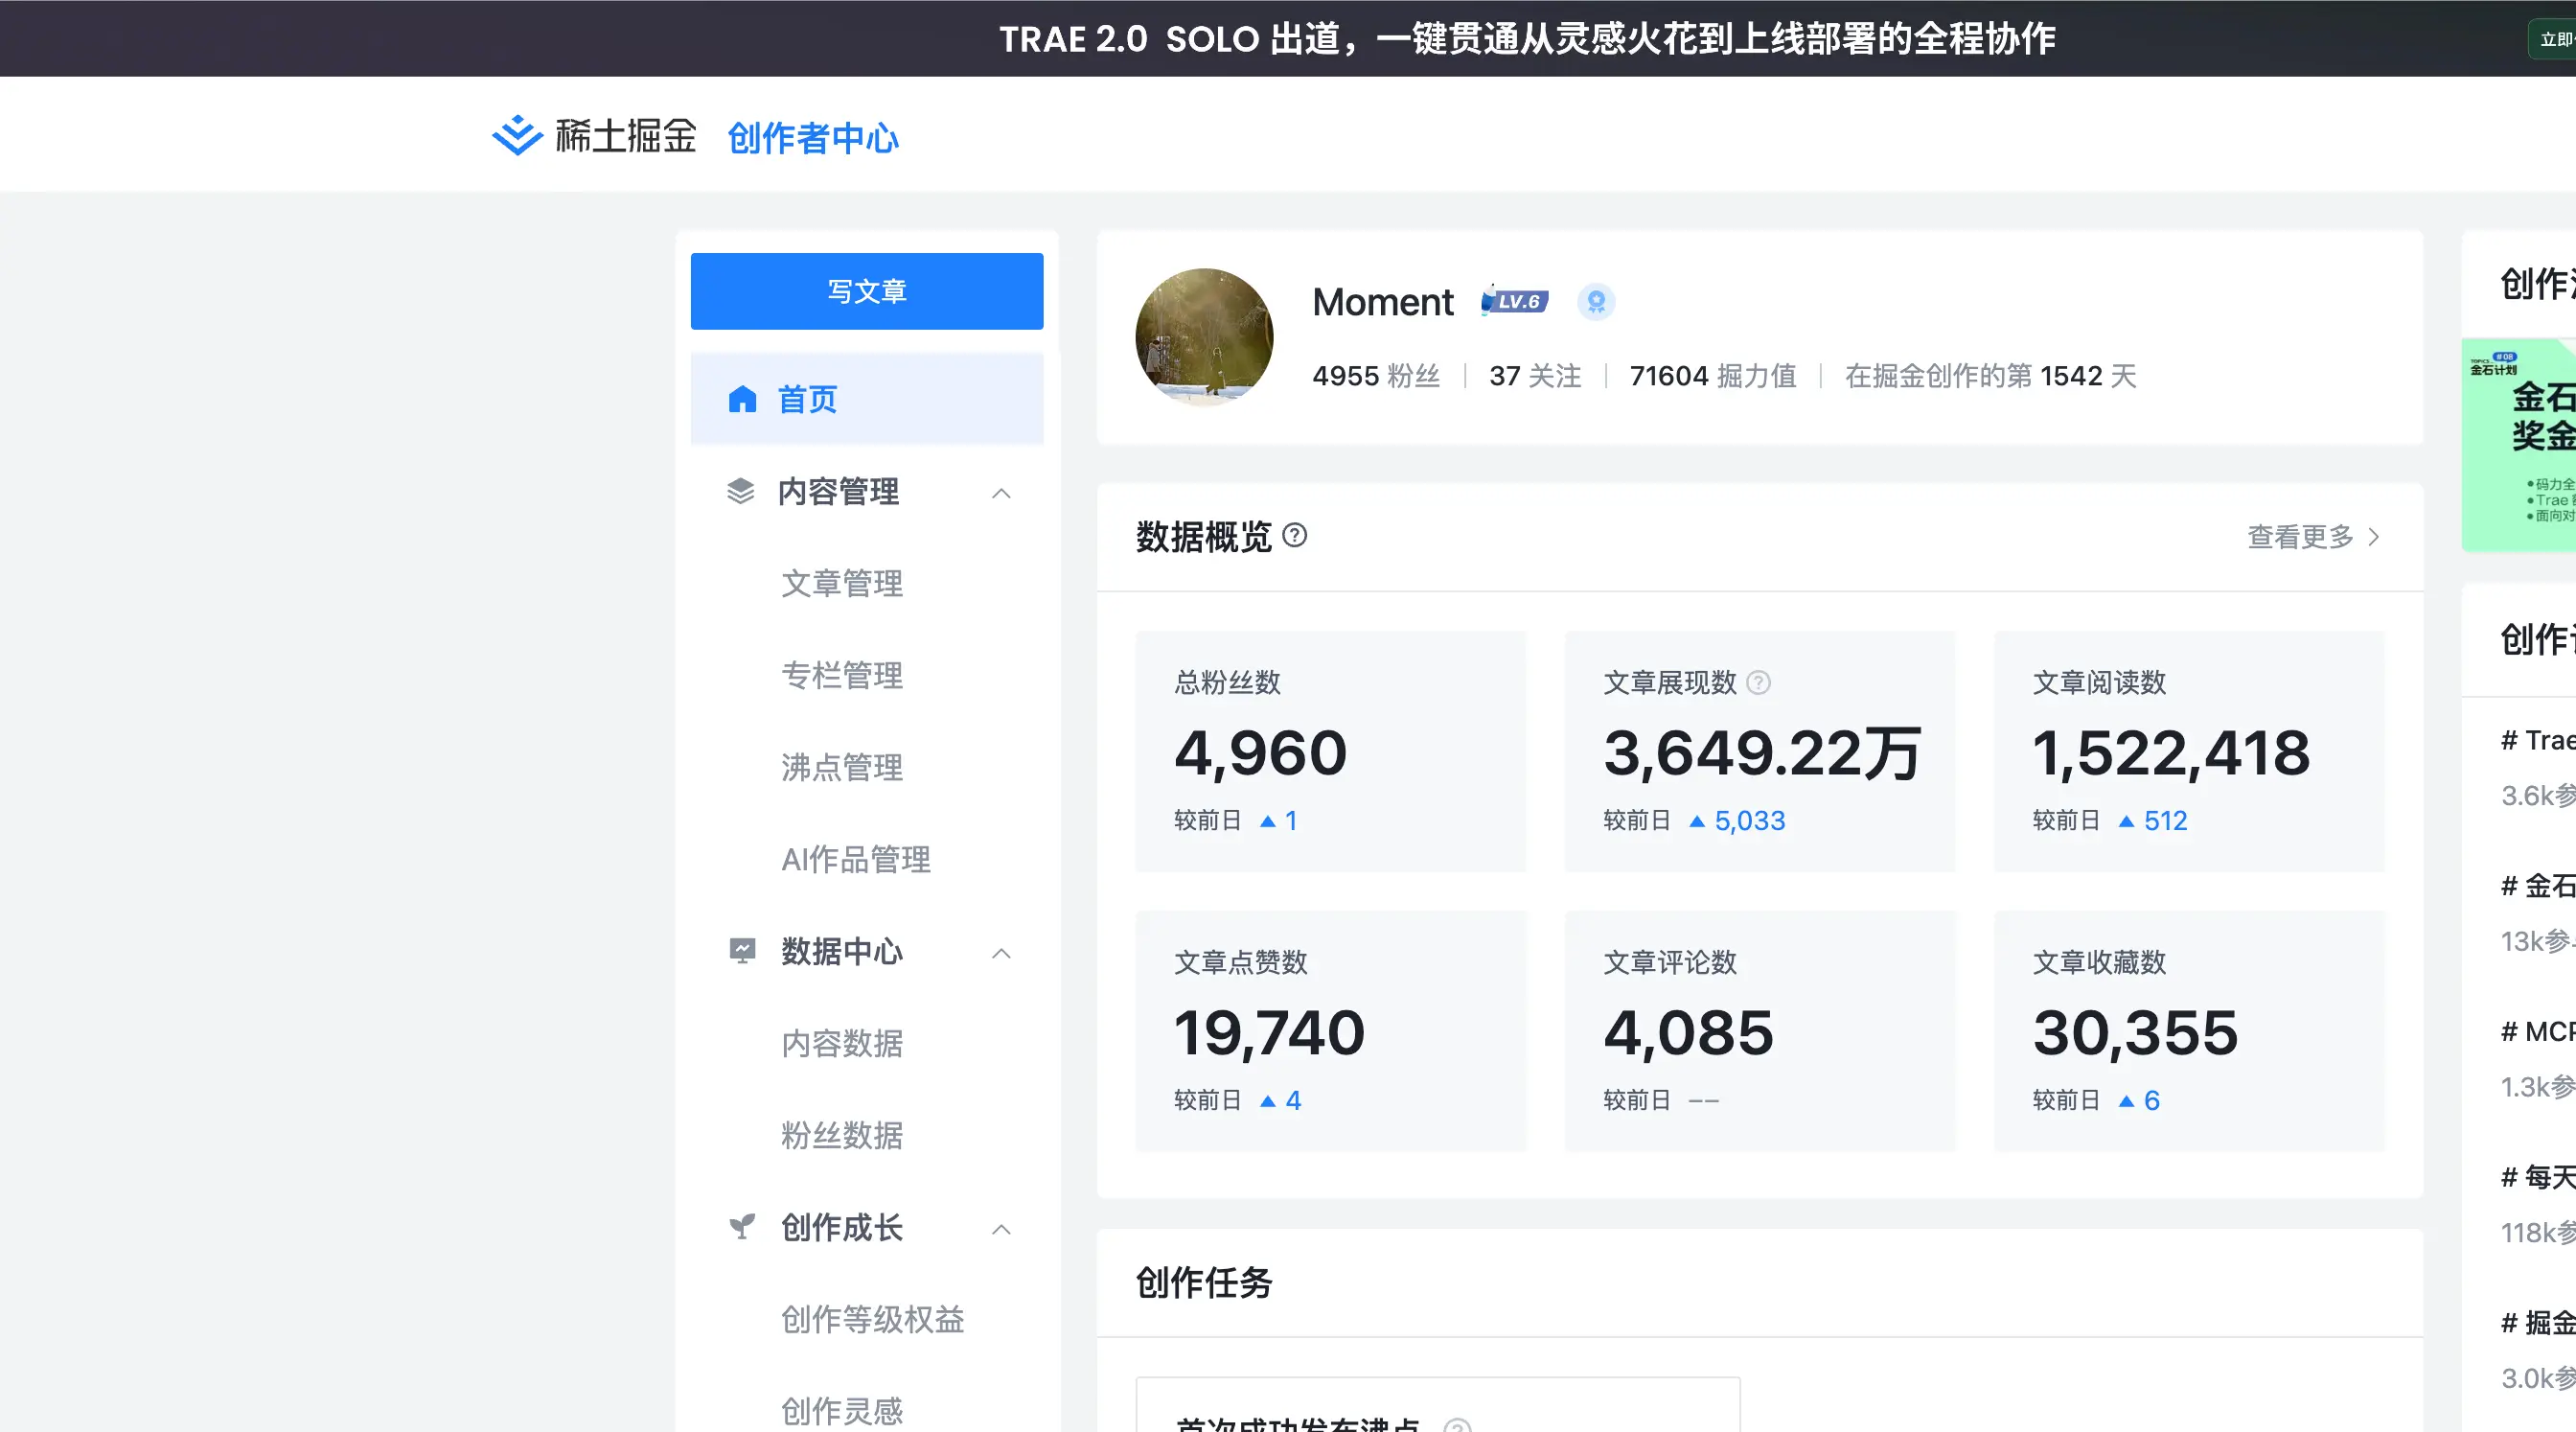Click the blue medal badge next to Moment
2576x1432 pixels.
point(1596,301)
